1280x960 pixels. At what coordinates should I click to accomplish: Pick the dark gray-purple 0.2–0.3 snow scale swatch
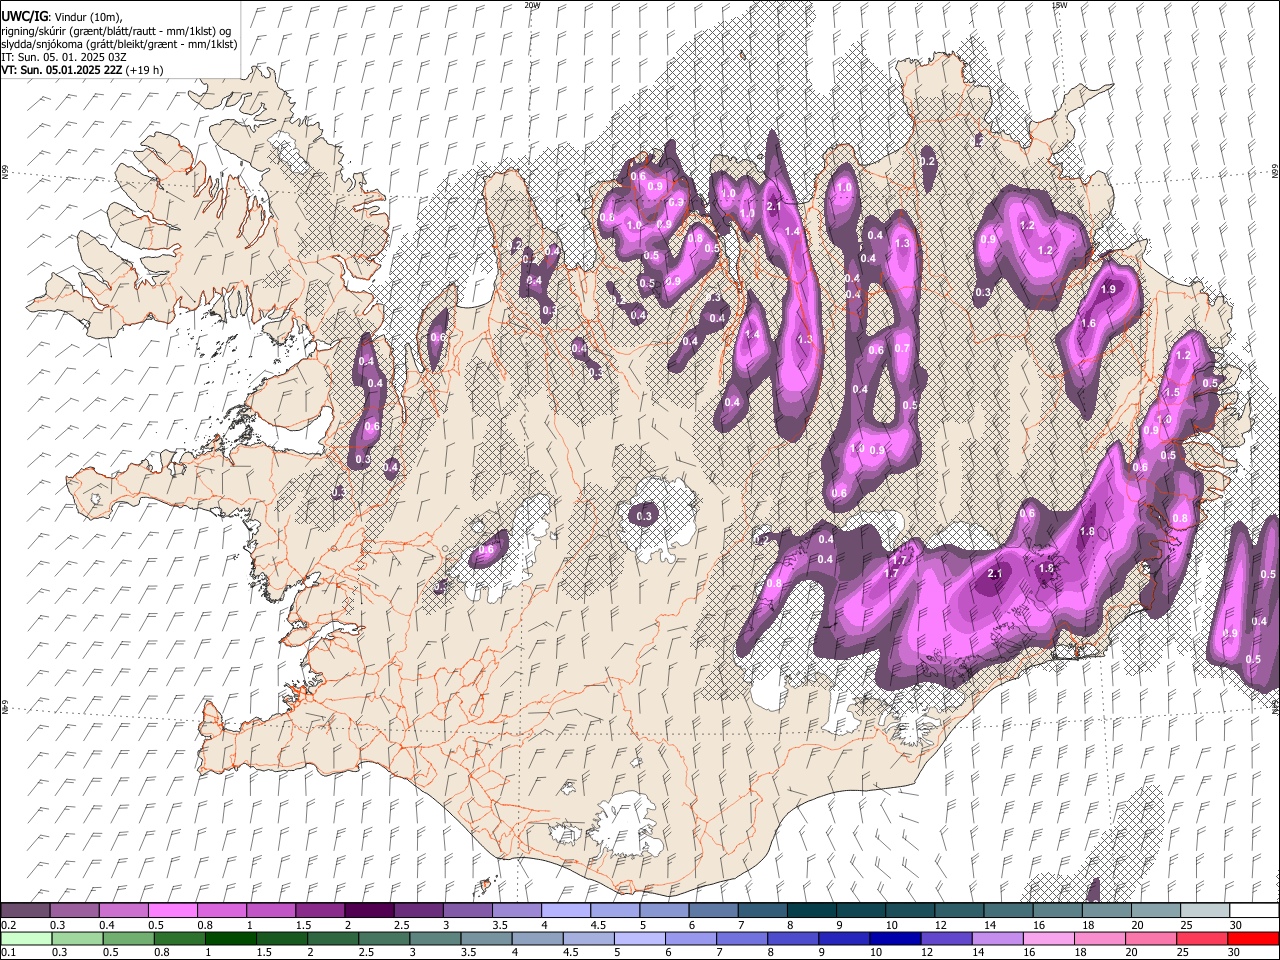[25, 911]
